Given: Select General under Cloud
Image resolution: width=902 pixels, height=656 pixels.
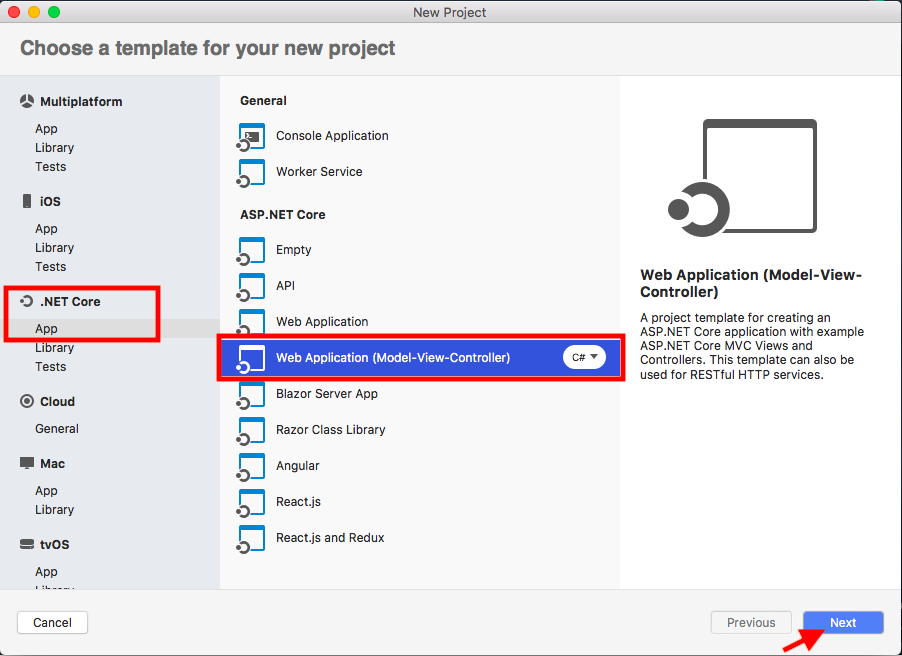Looking at the screenshot, I should pyautogui.click(x=57, y=429).
